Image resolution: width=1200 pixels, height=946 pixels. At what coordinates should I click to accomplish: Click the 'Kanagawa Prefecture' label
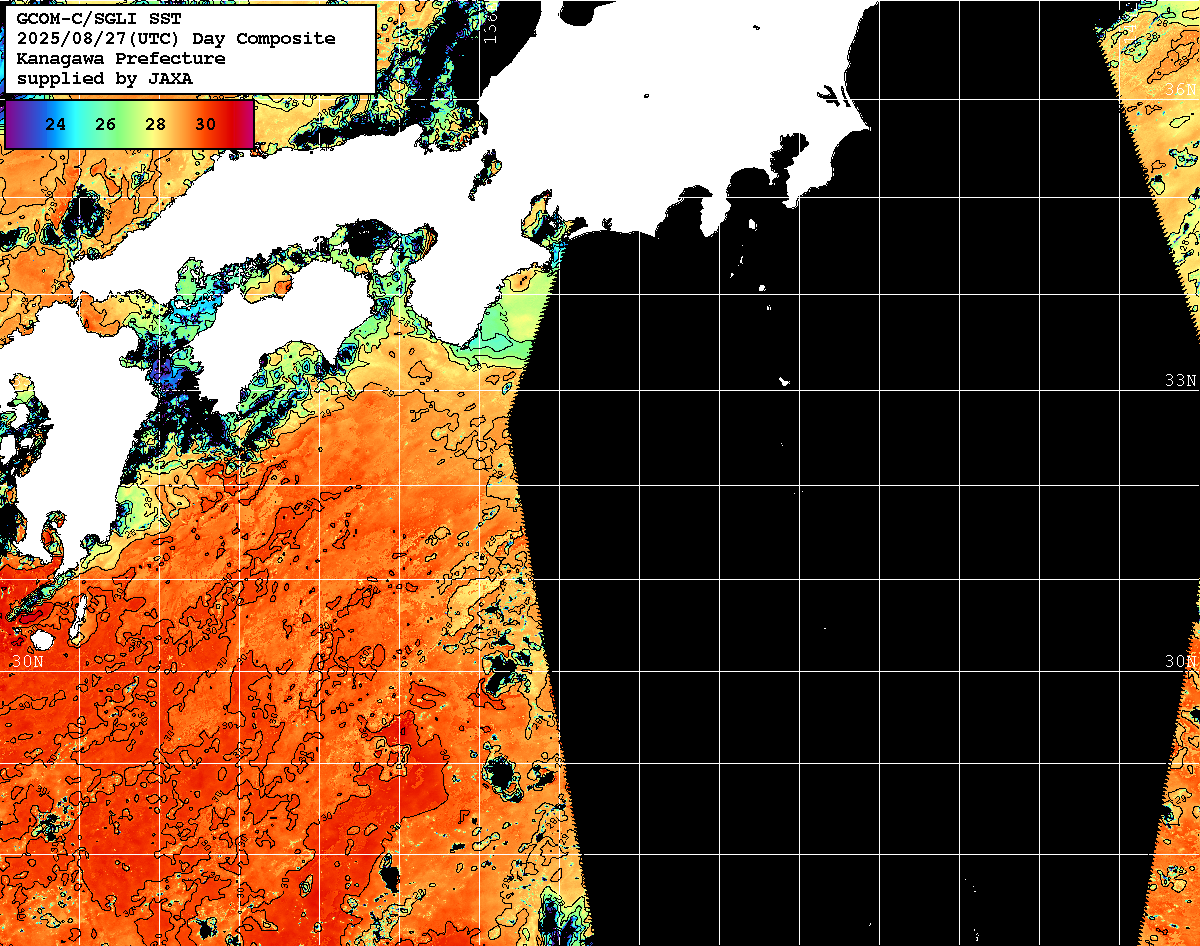coord(121,59)
